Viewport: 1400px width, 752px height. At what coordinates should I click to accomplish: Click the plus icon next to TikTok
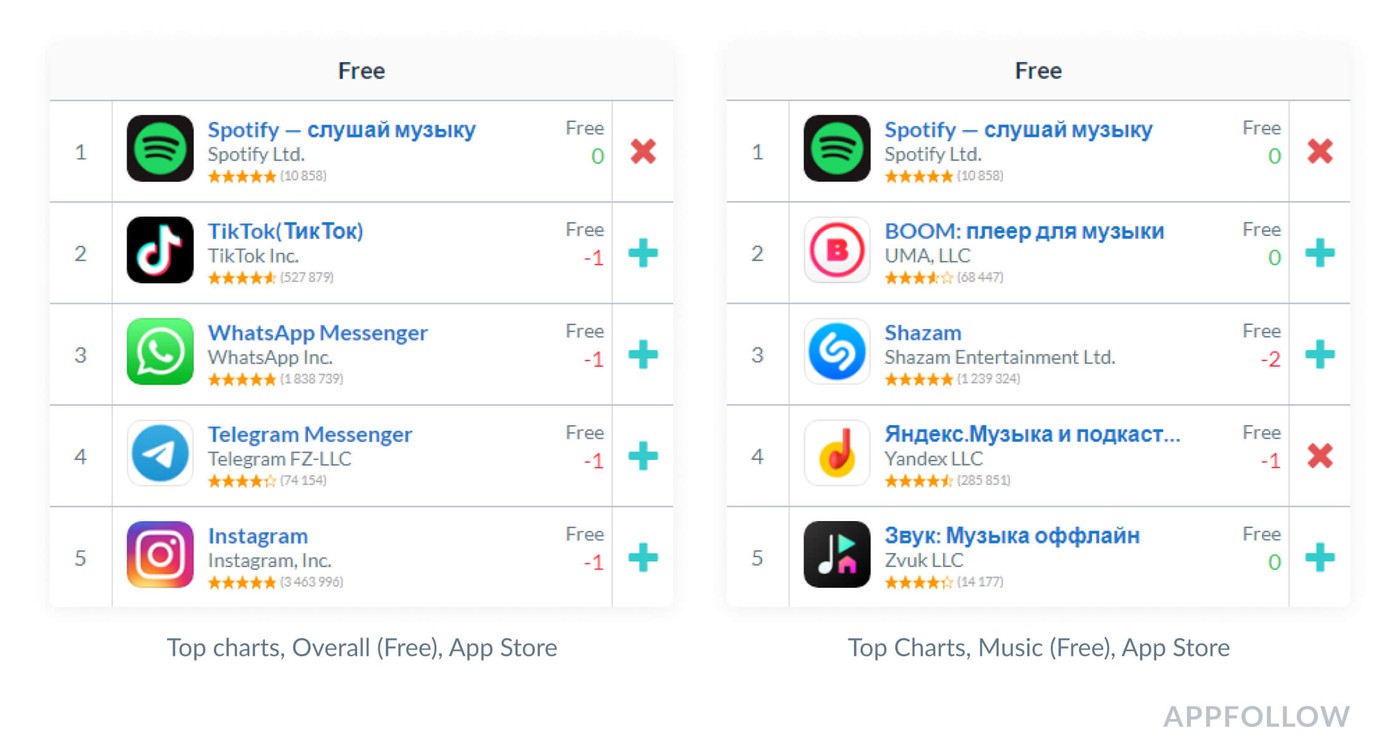[x=643, y=253]
